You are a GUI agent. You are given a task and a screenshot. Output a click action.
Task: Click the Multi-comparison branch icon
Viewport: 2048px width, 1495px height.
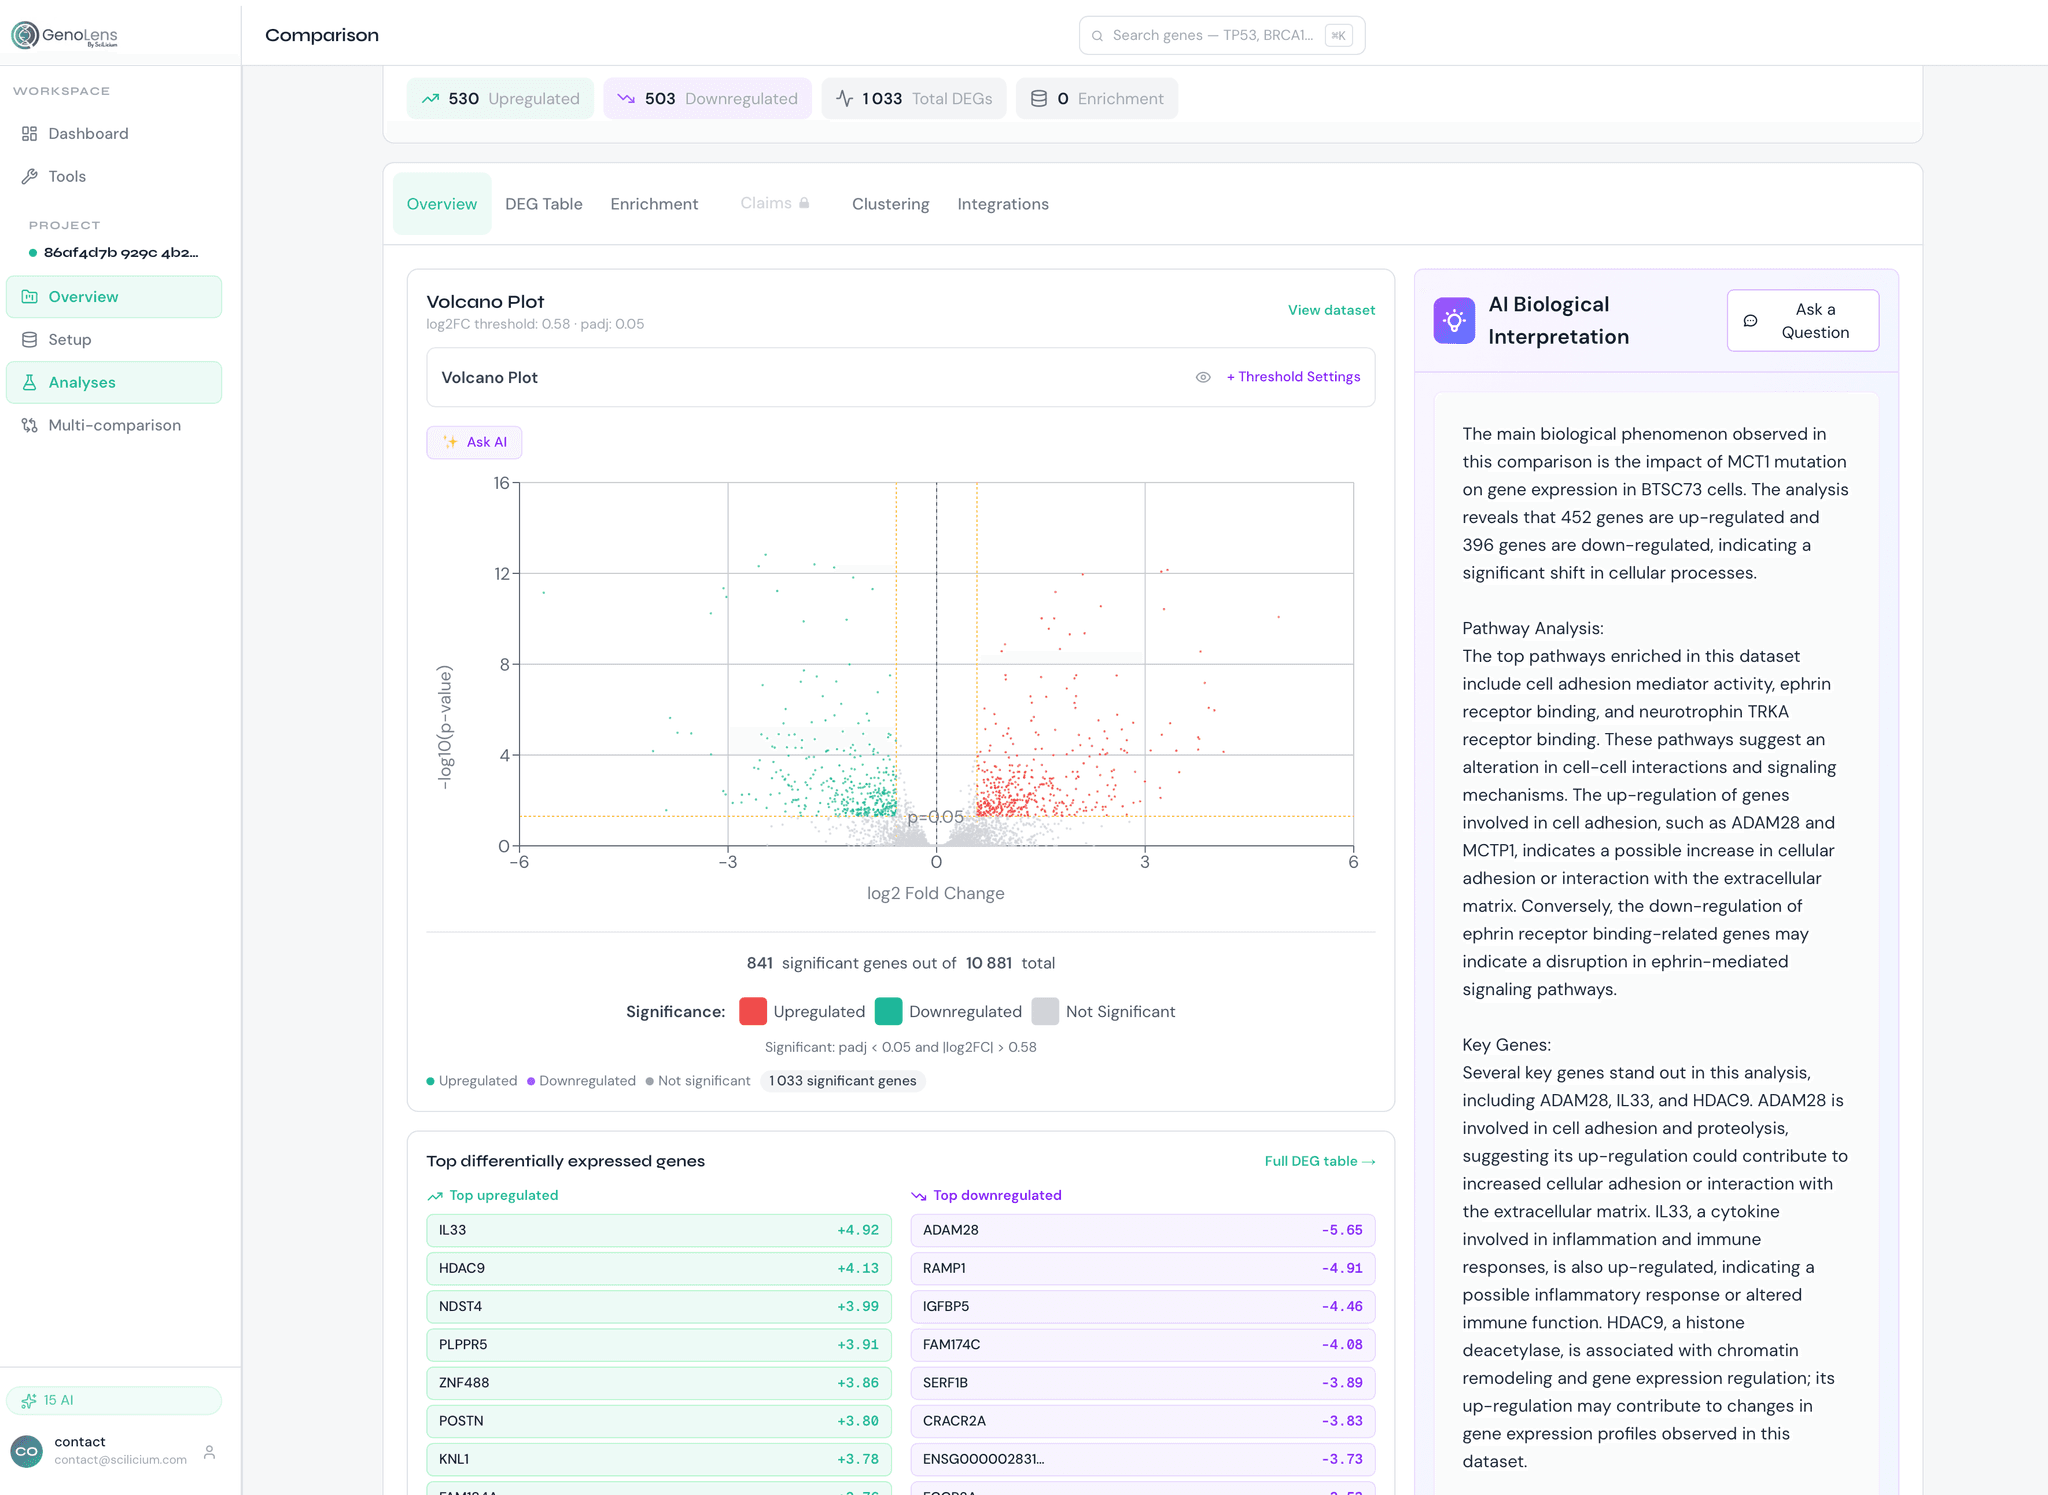(x=30, y=426)
